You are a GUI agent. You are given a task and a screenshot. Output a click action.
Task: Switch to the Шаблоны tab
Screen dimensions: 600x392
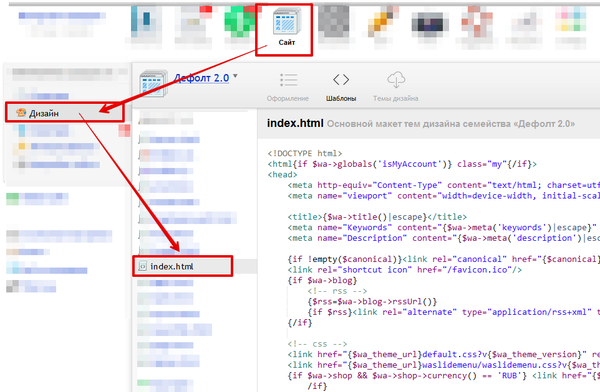(x=341, y=87)
